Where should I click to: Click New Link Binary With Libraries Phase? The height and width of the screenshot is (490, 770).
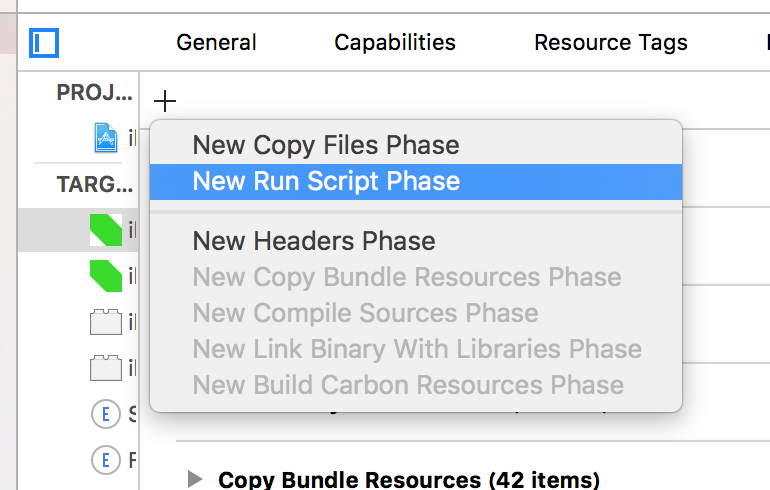pyautogui.click(x=416, y=349)
